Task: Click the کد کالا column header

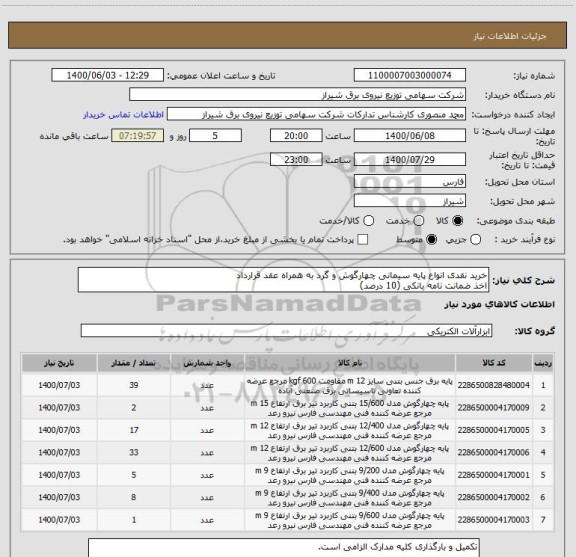Action: (494, 363)
